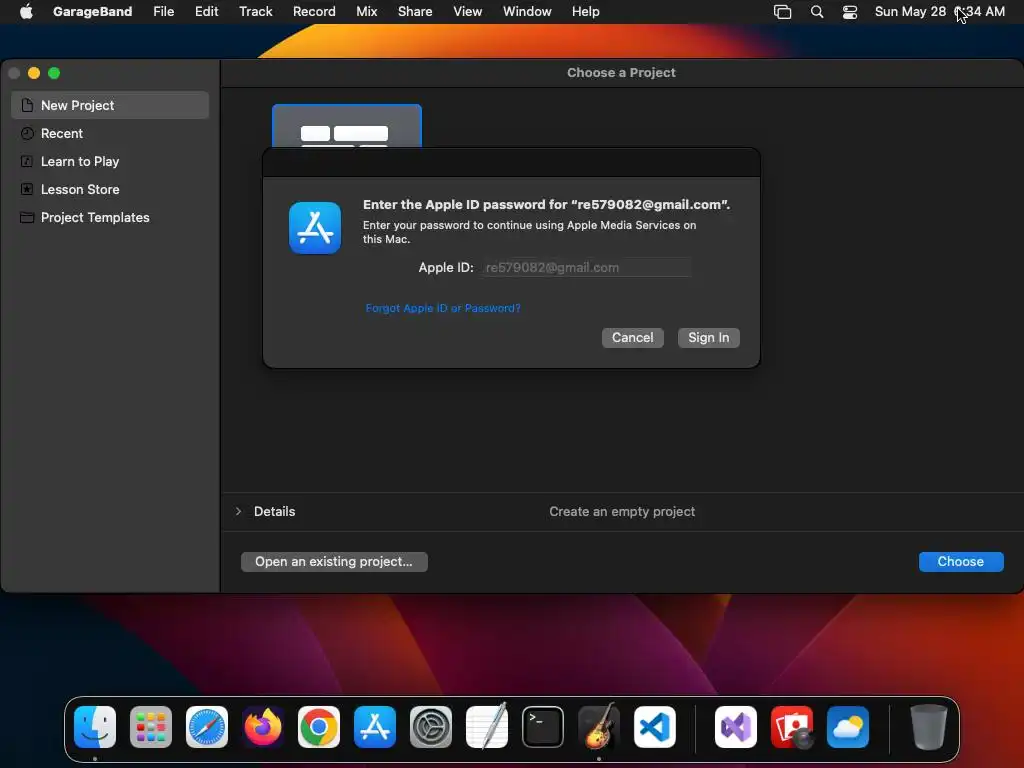Click Forgot Apple ID or Password link
This screenshot has width=1024, height=768.
443,308
